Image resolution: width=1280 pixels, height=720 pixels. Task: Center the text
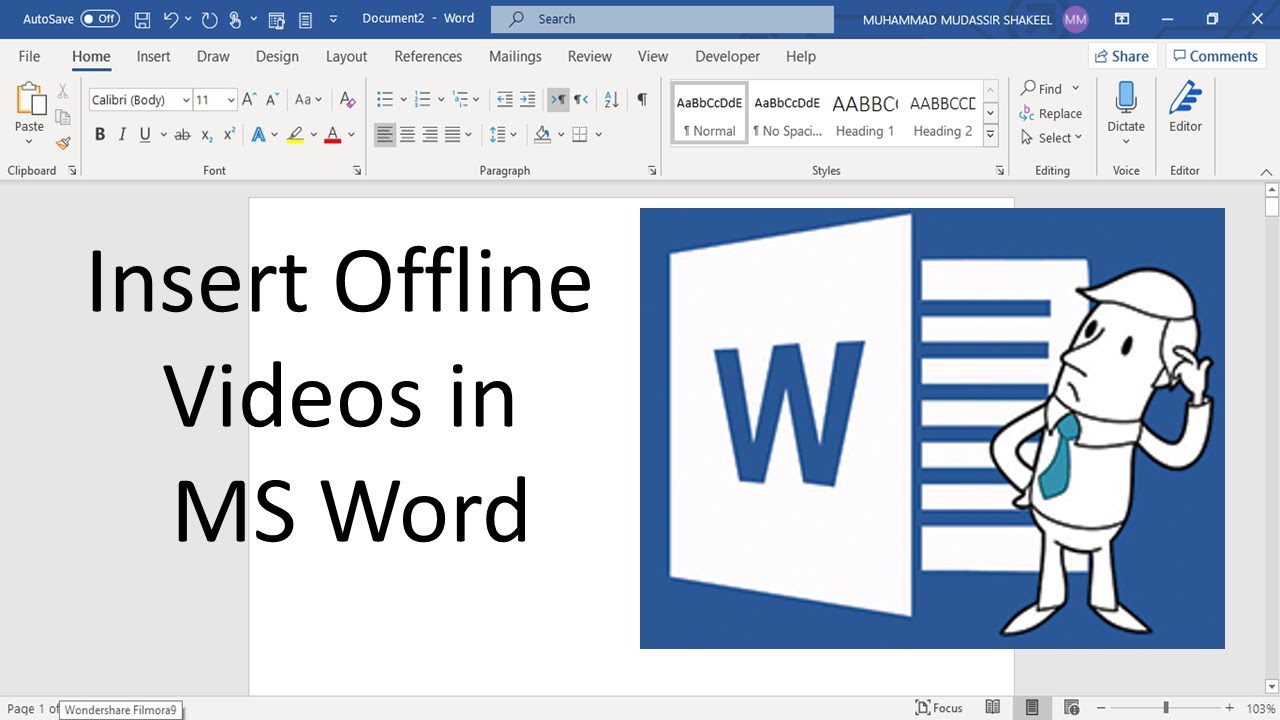[407, 135]
